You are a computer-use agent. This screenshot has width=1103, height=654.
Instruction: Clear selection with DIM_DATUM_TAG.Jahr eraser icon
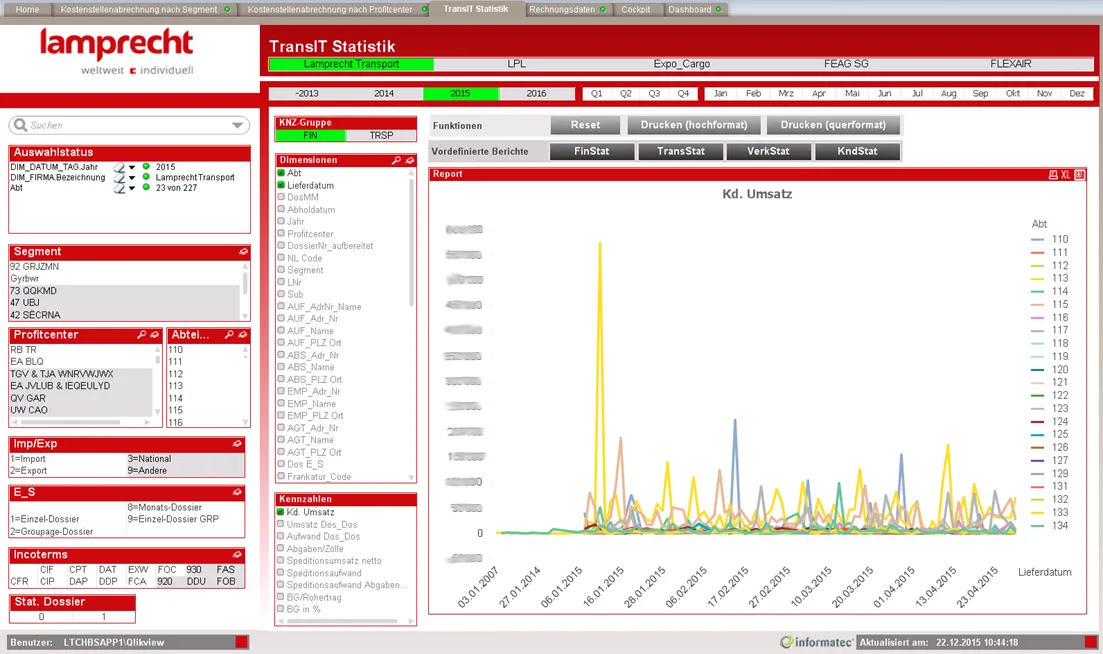(x=120, y=167)
